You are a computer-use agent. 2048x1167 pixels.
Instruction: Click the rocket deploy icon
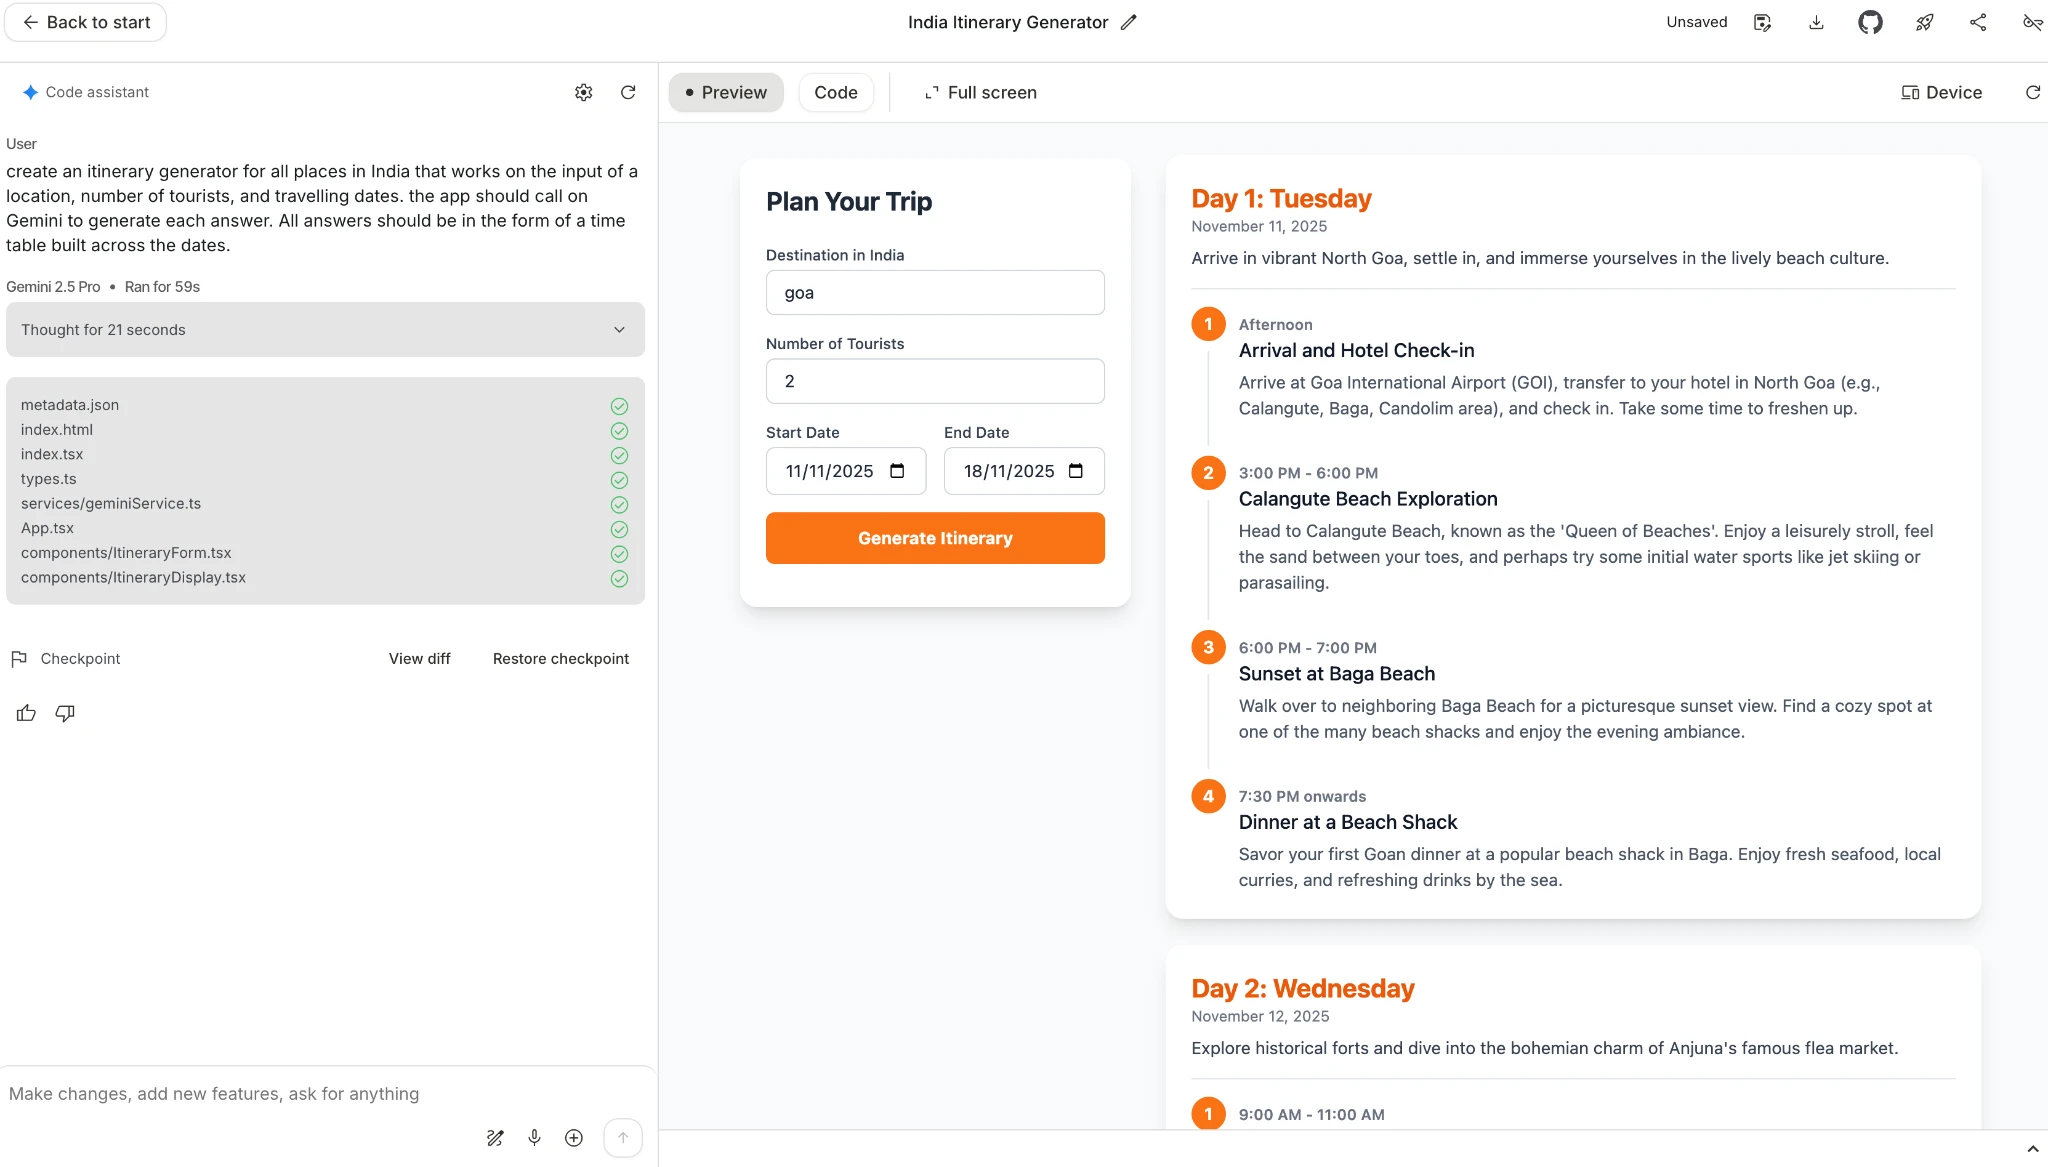point(1924,22)
